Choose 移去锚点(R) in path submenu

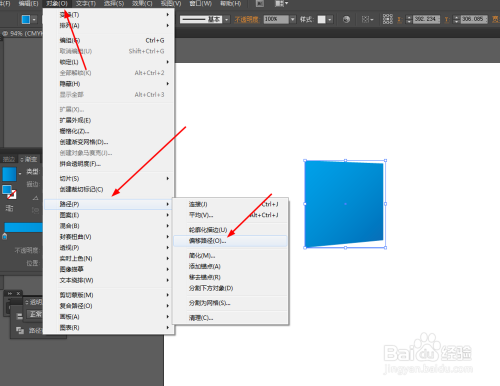pyautogui.click(x=230, y=277)
